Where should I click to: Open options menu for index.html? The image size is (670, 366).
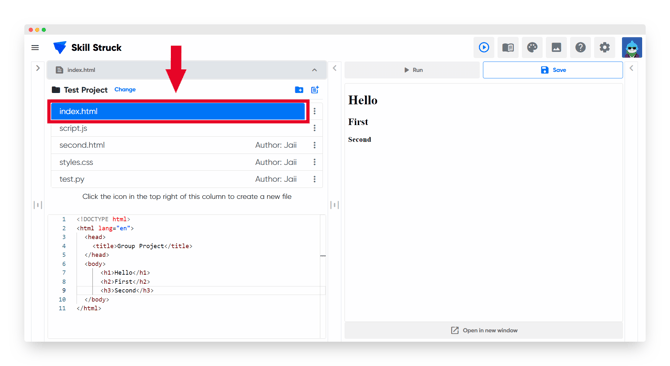click(x=314, y=111)
